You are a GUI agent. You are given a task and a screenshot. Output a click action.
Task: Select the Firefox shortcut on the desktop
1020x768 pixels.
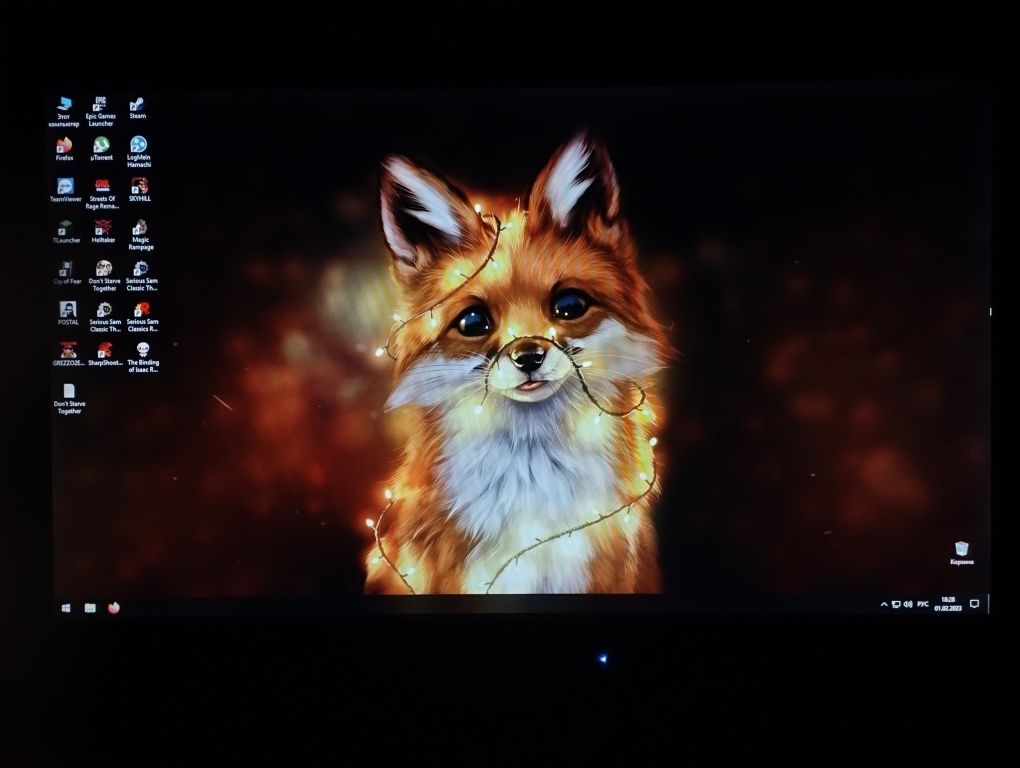[x=64, y=149]
